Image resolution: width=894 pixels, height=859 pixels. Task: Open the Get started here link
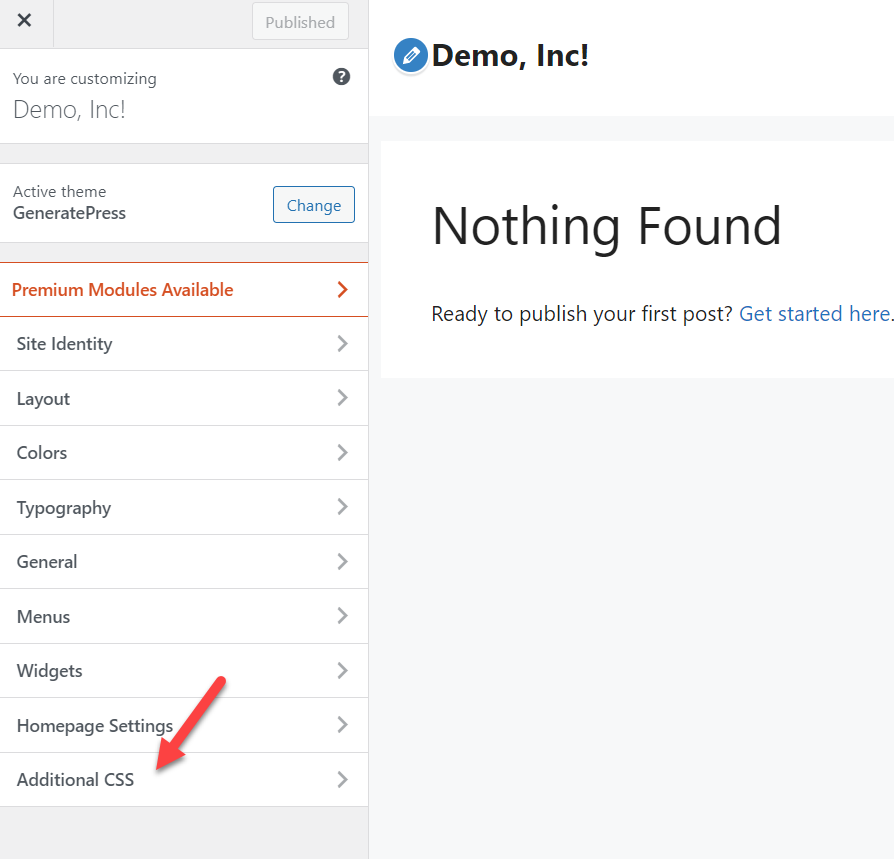tap(815, 314)
